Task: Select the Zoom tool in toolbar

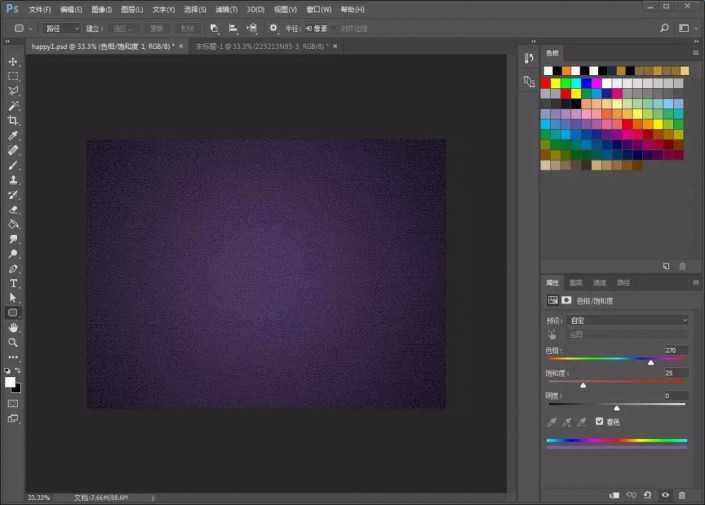Action: pos(13,342)
